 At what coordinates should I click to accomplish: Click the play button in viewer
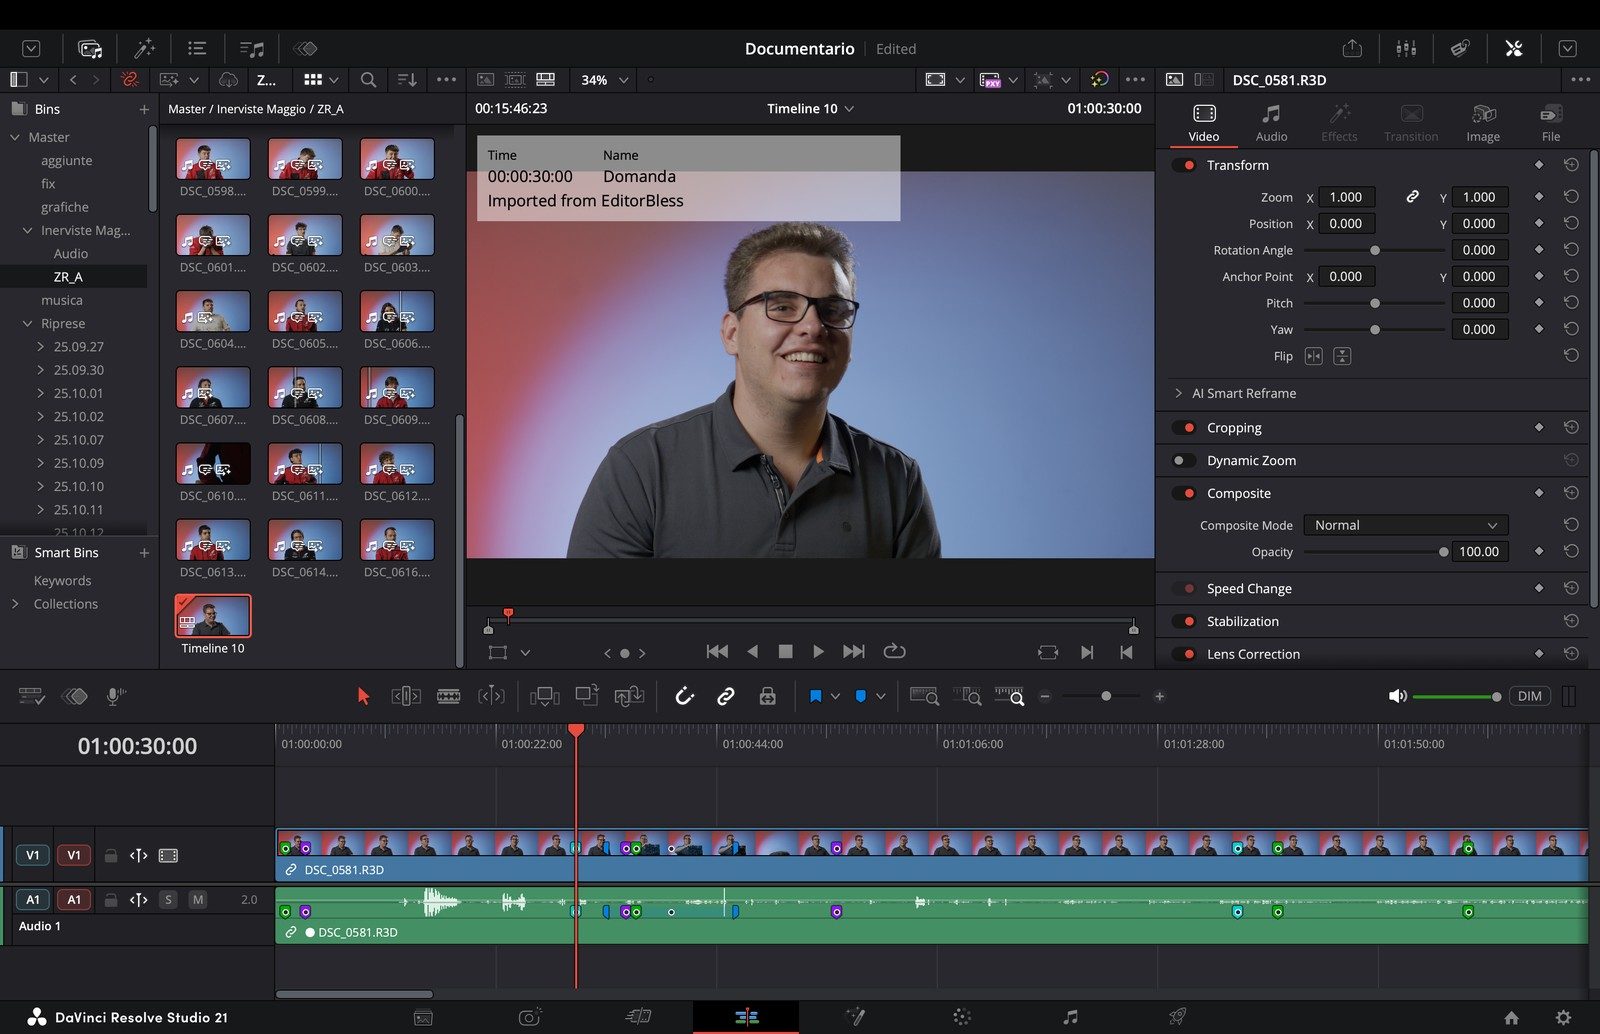tap(818, 651)
